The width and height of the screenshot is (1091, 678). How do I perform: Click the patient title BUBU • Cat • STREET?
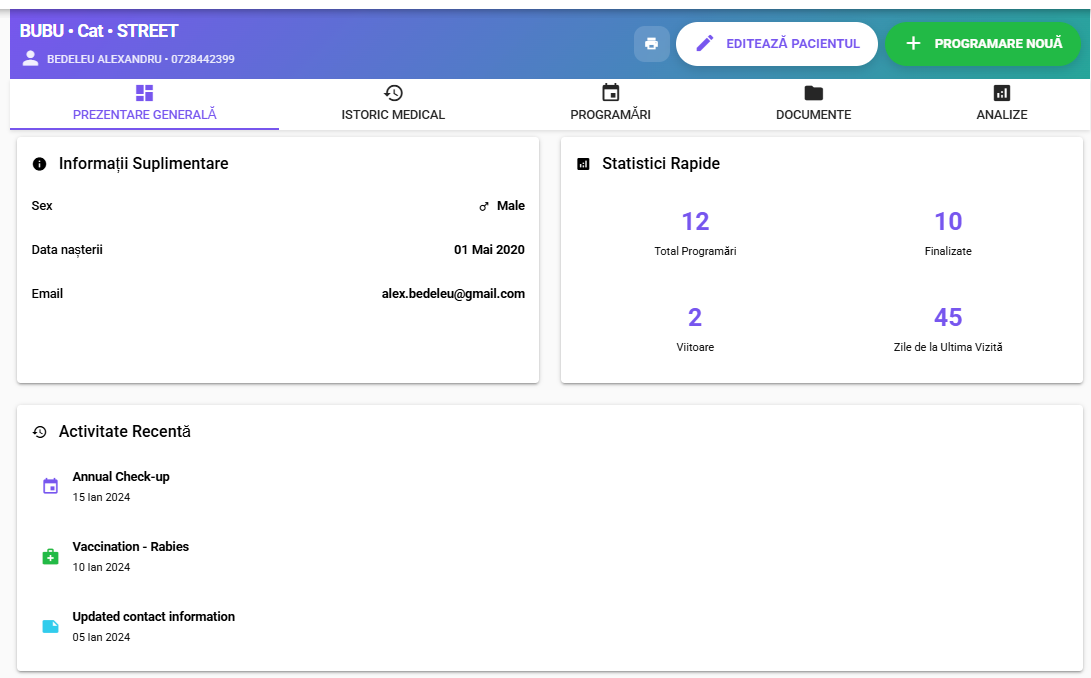(99, 31)
